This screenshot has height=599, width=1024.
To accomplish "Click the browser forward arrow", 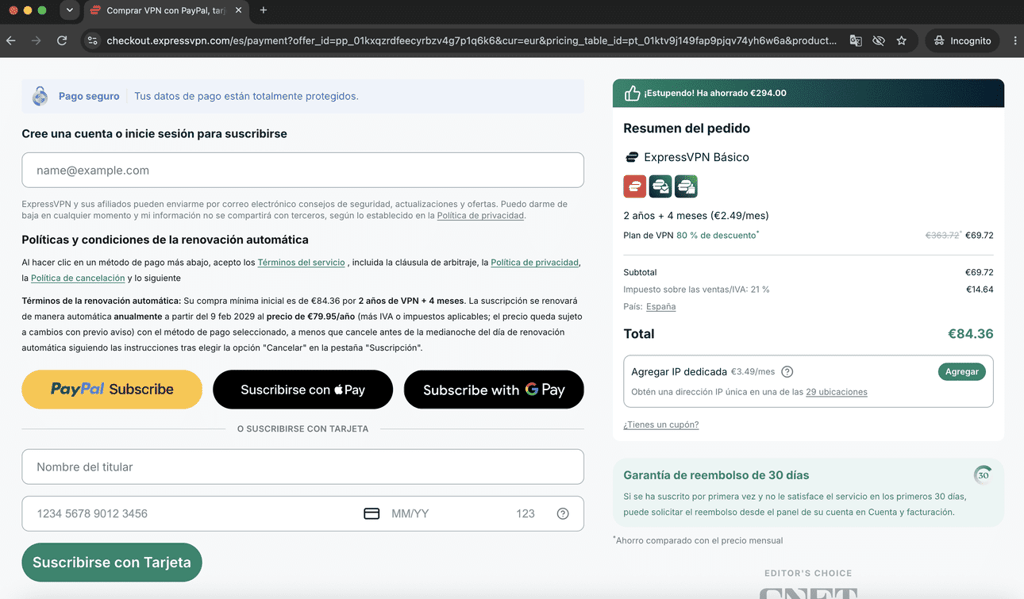I will point(36,40).
